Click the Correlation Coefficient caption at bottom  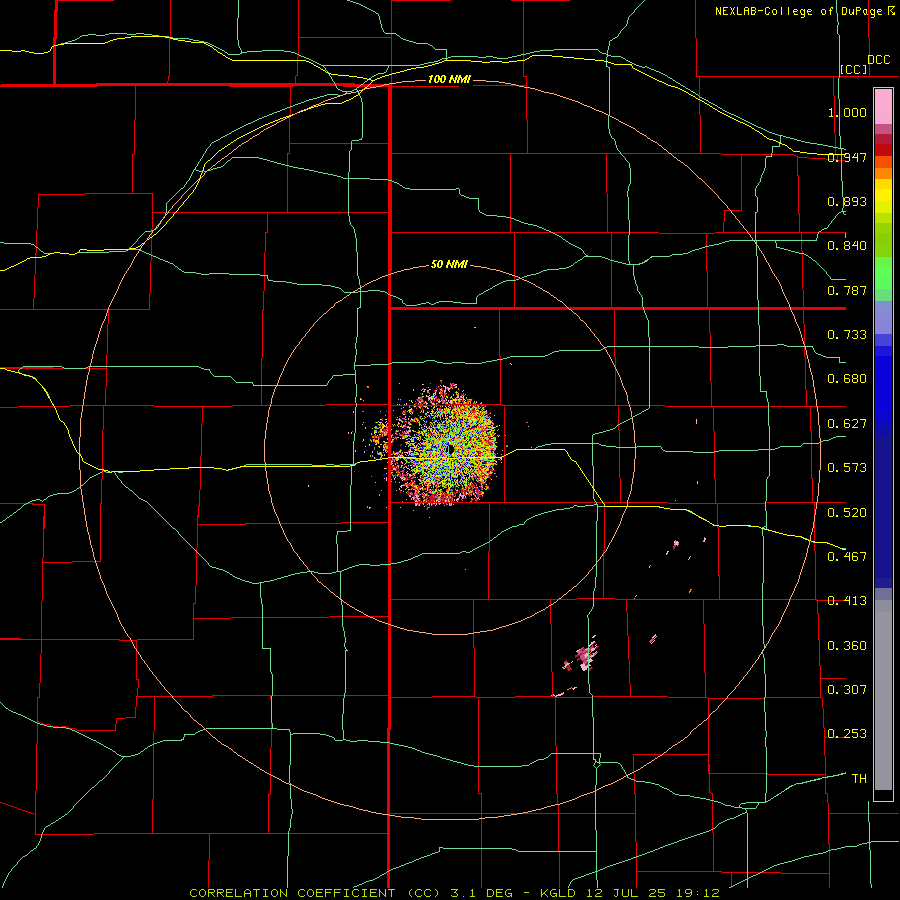(455, 893)
